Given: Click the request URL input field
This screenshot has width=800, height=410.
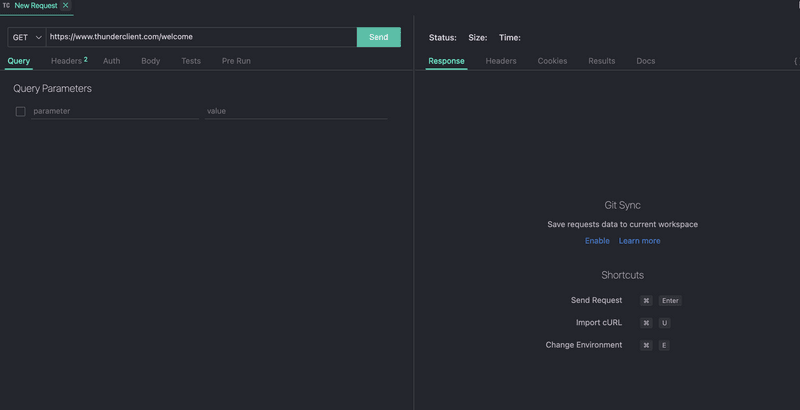Looking at the screenshot, I should 202,37.
